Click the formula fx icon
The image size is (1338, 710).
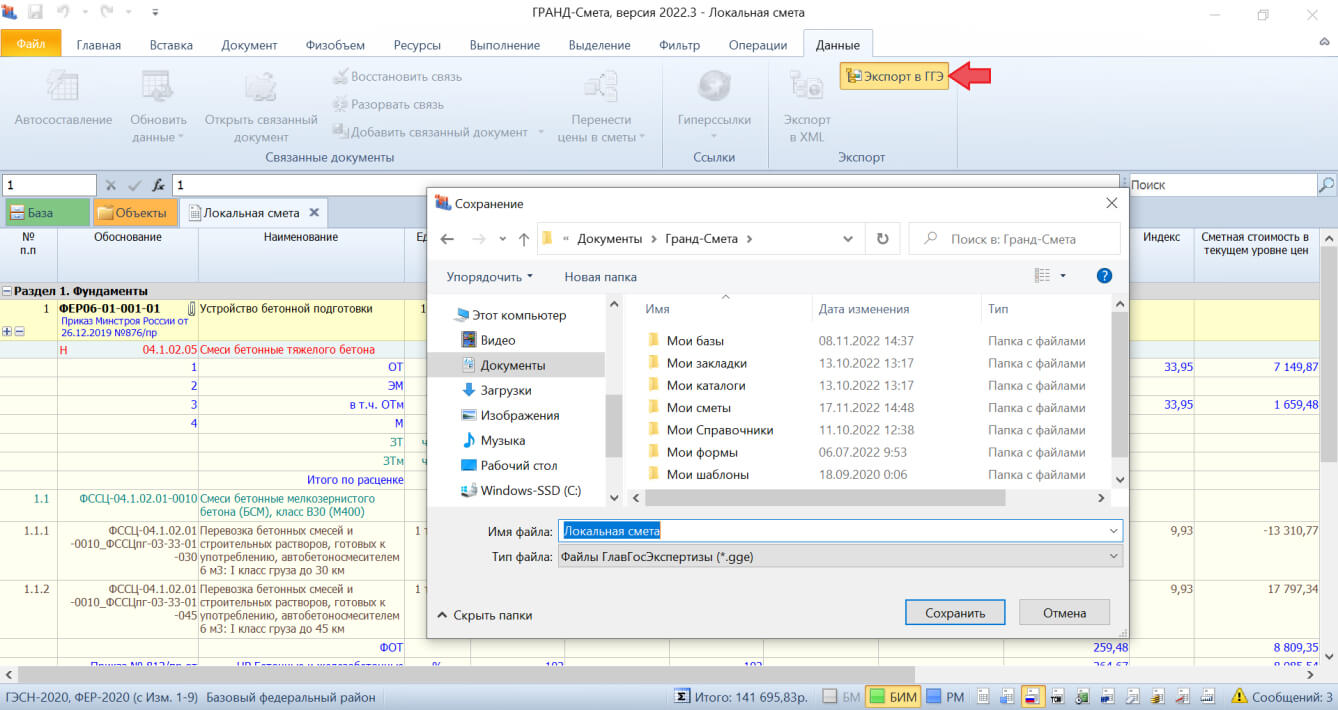point(158,185)
